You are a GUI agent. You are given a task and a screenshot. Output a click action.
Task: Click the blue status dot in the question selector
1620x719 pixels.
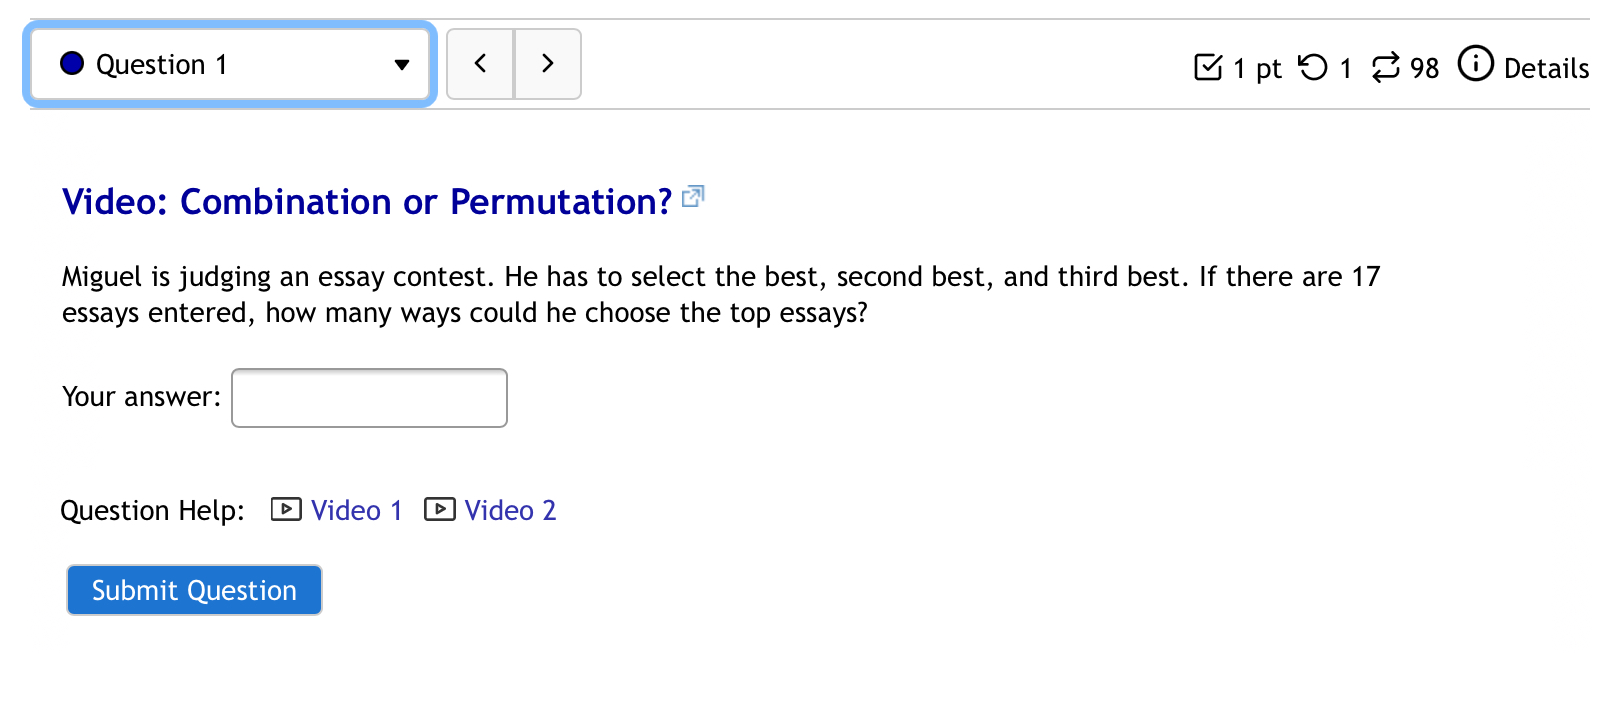71,63
